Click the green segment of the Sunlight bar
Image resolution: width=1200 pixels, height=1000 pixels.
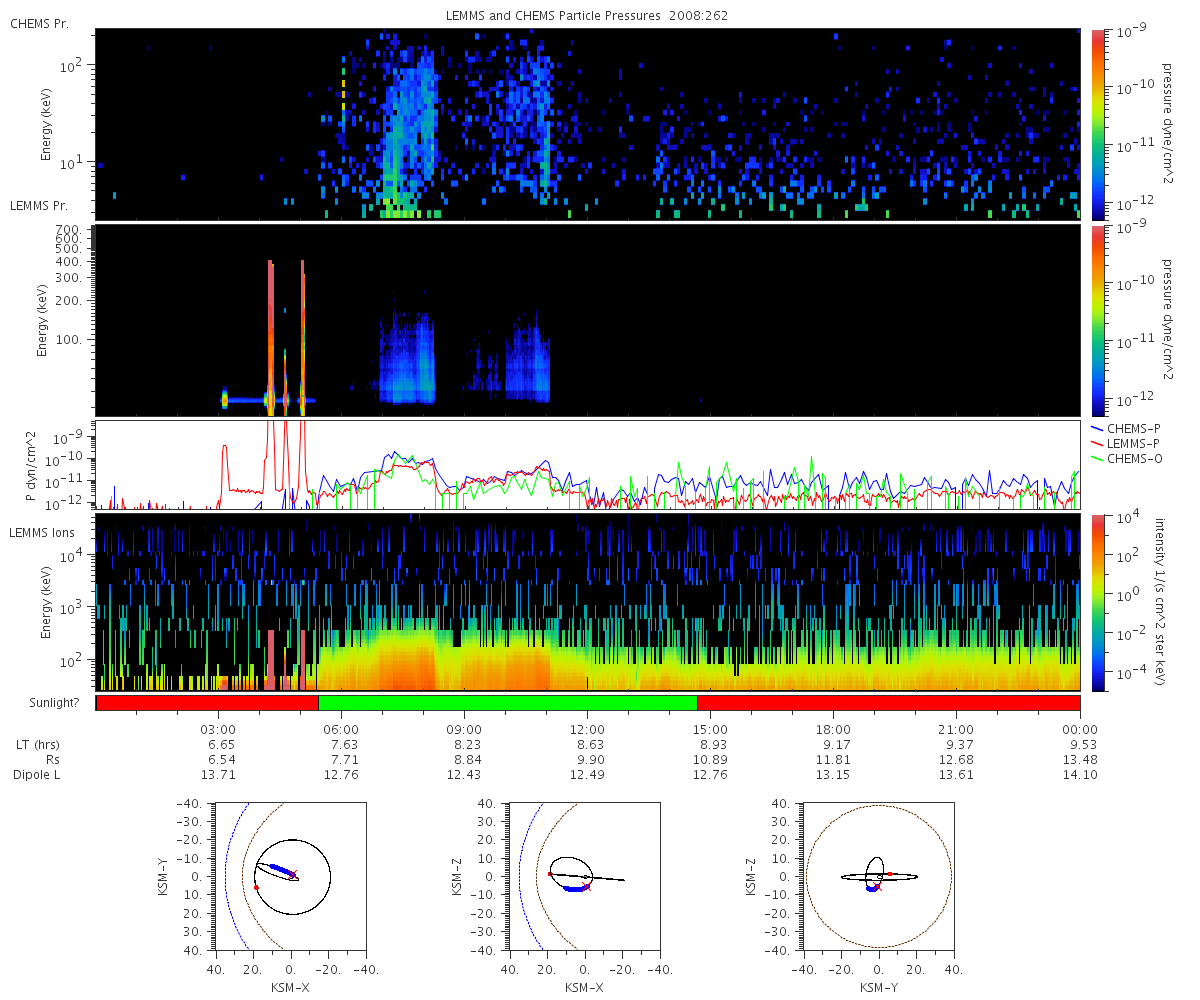click(x=507, y=702)
